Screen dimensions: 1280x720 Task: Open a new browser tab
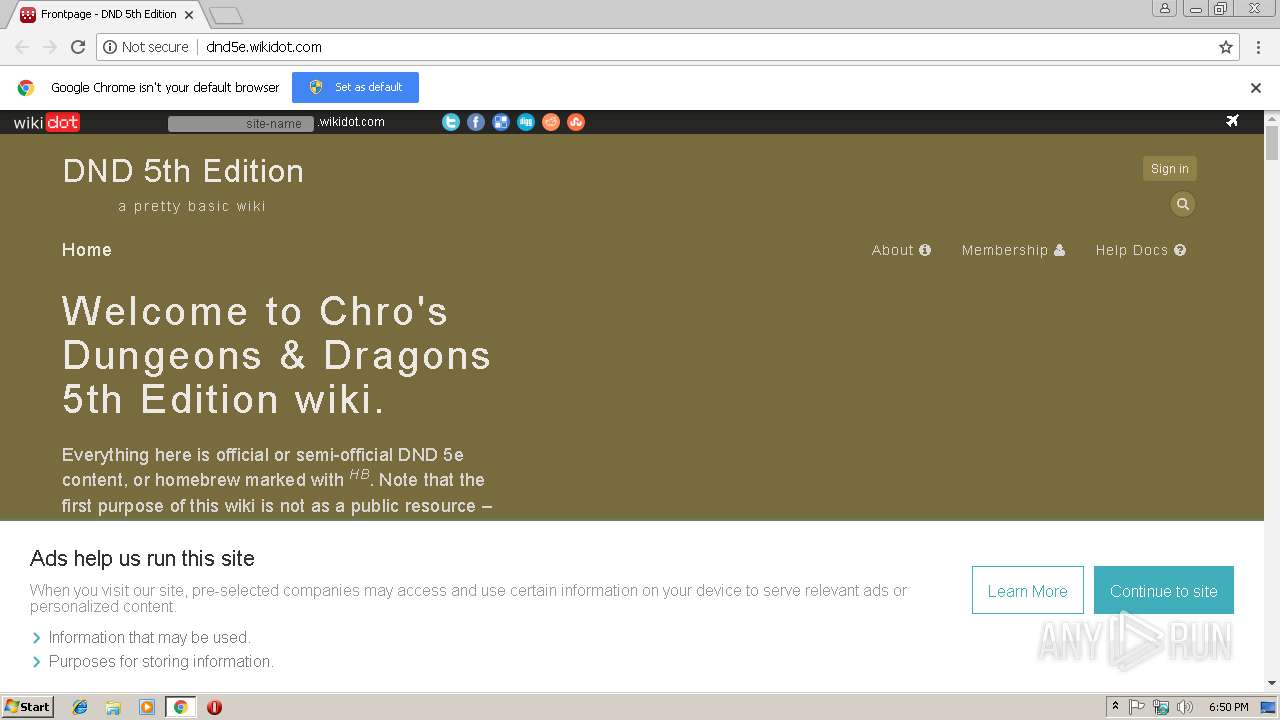[x=226, y=15]
